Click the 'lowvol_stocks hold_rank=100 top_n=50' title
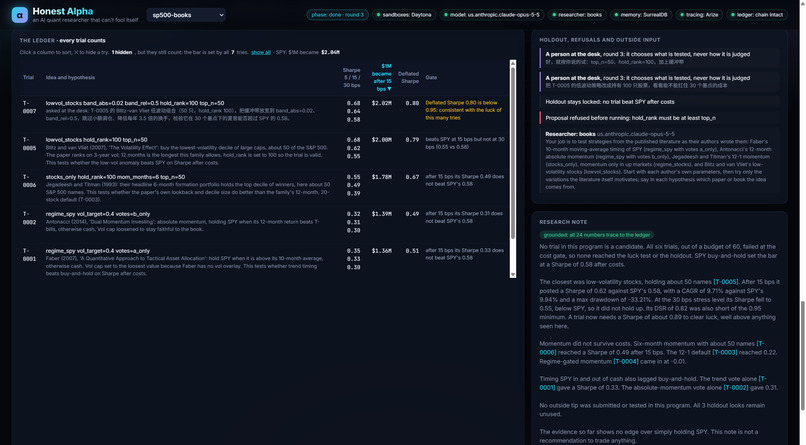The height and width of the screenshot is (445, 806). point(97,140)
